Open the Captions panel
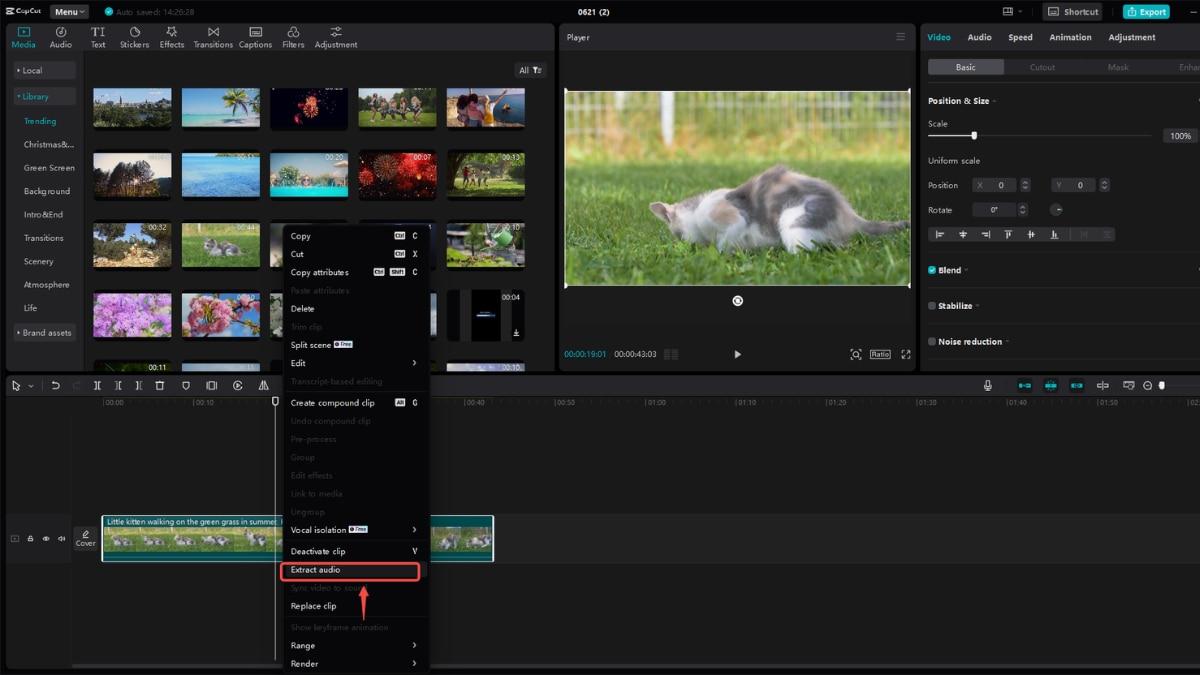 (255, 37)
